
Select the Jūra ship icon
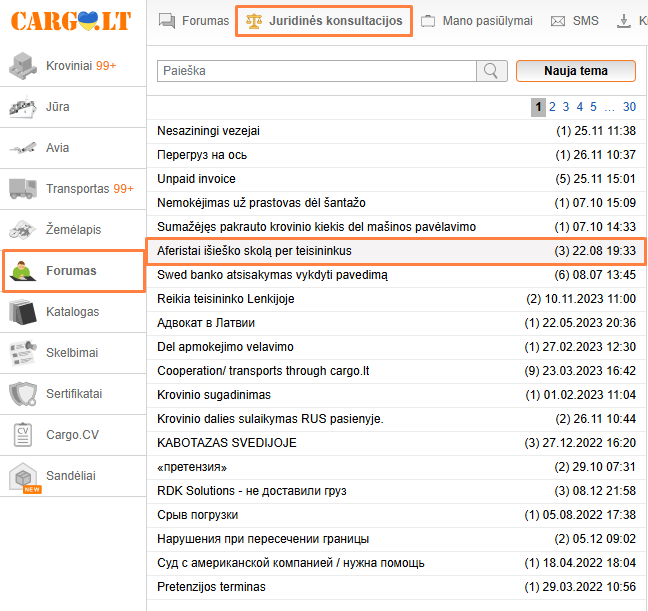pyautogui.click(x=23, y=107)
